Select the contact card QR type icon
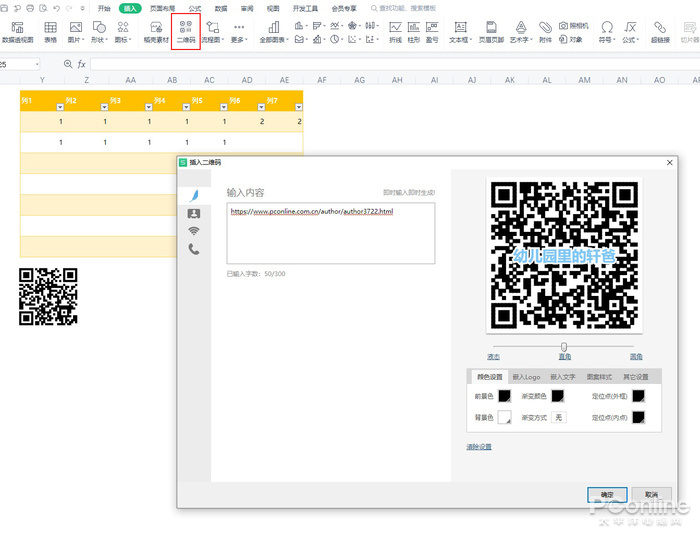The width and height of the screenshot is (700, 534). [x=194, y=213]
